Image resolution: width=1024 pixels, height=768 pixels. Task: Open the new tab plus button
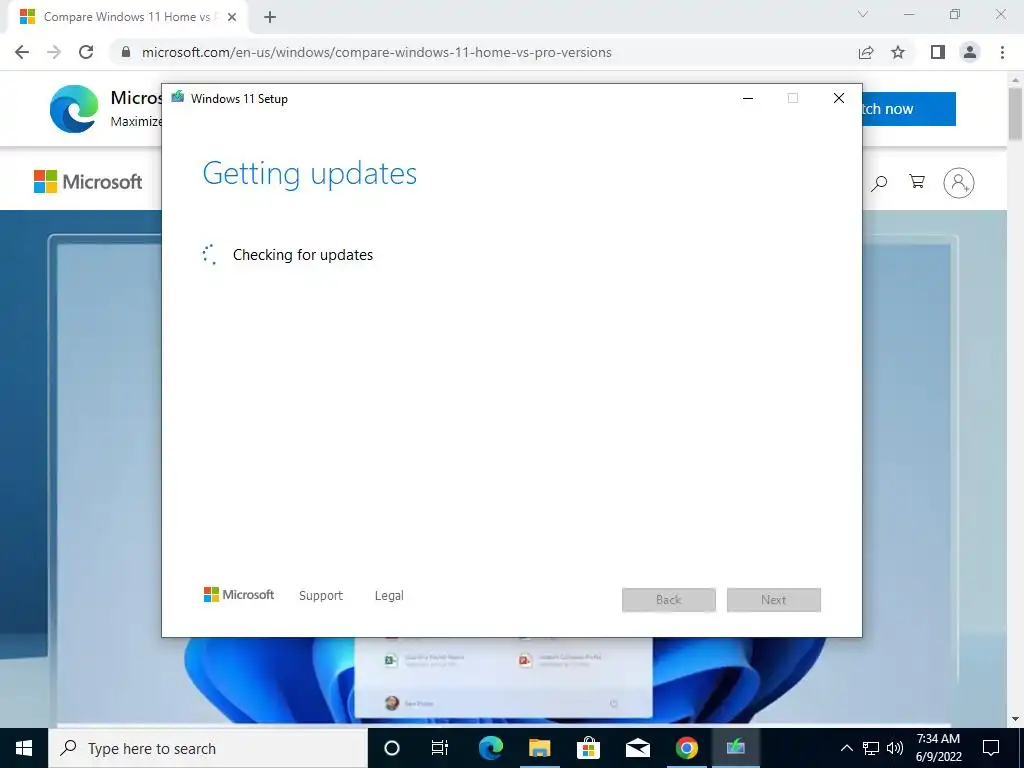tap(270, 17)
